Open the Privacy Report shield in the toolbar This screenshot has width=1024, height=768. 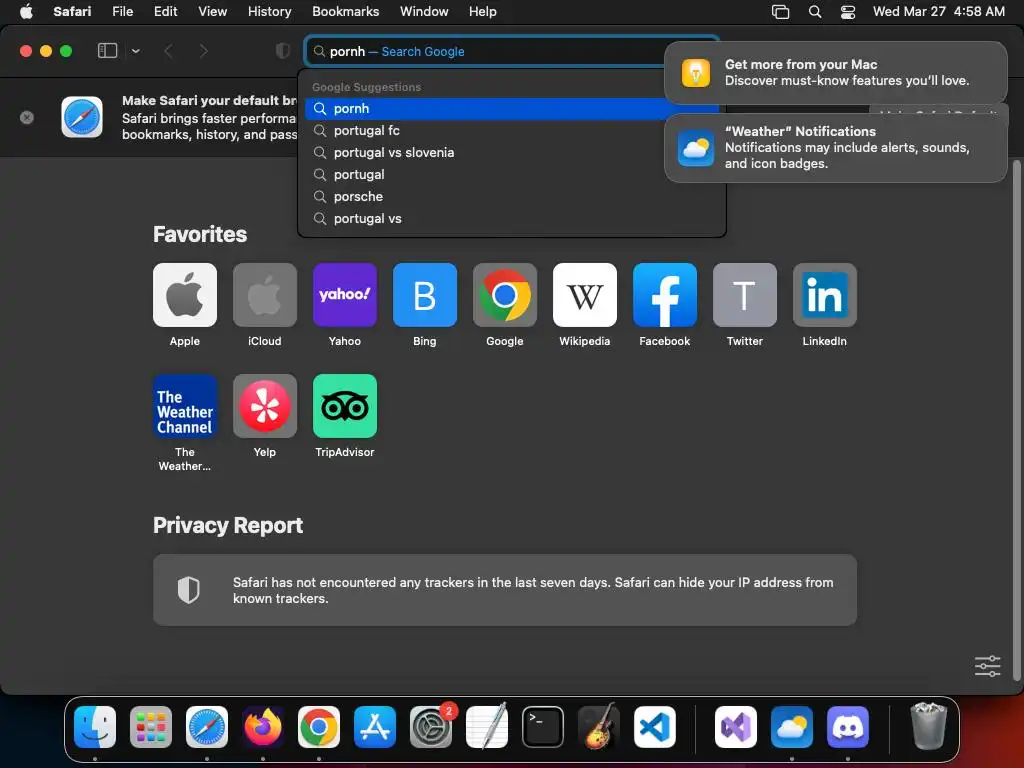283,51
